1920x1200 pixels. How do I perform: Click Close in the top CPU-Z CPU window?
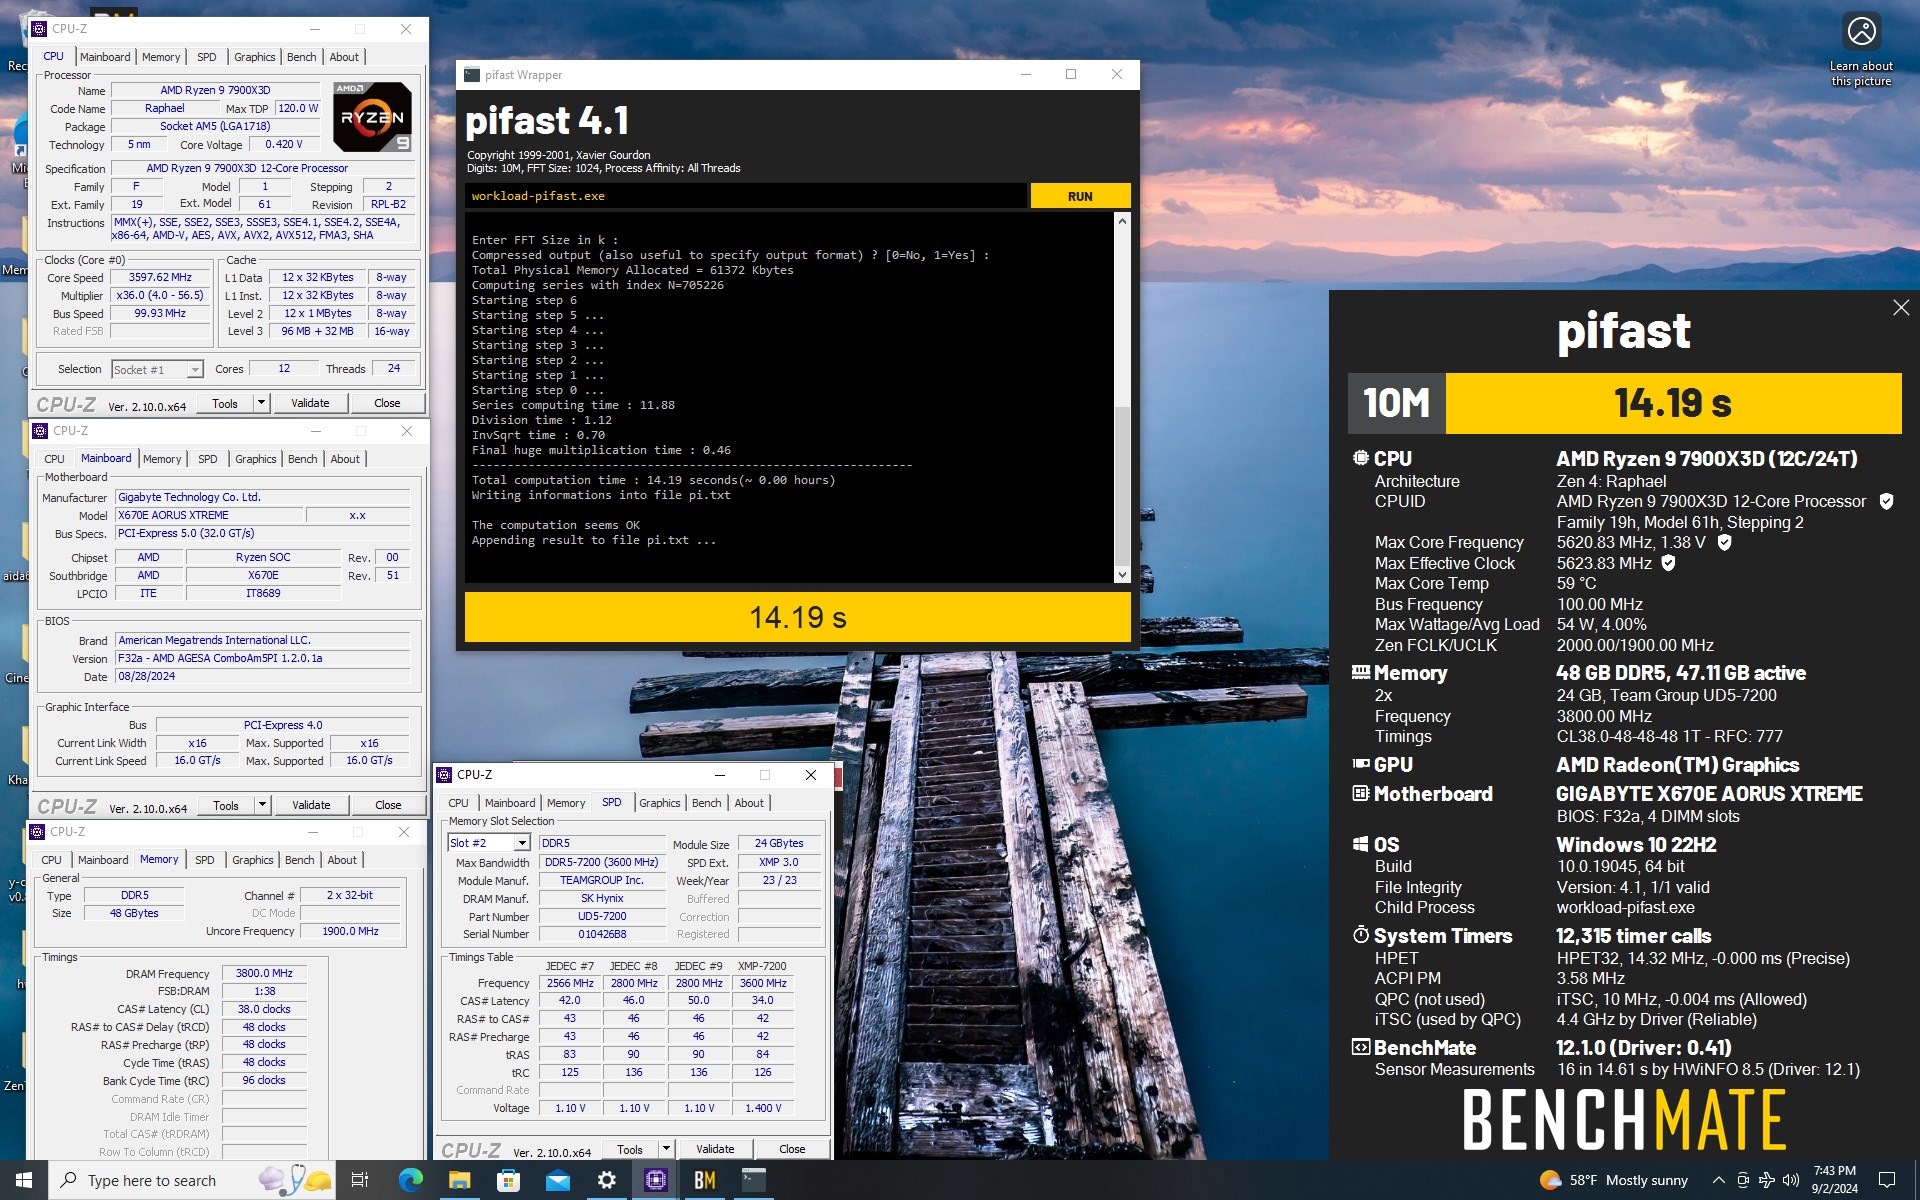(387, 403)
